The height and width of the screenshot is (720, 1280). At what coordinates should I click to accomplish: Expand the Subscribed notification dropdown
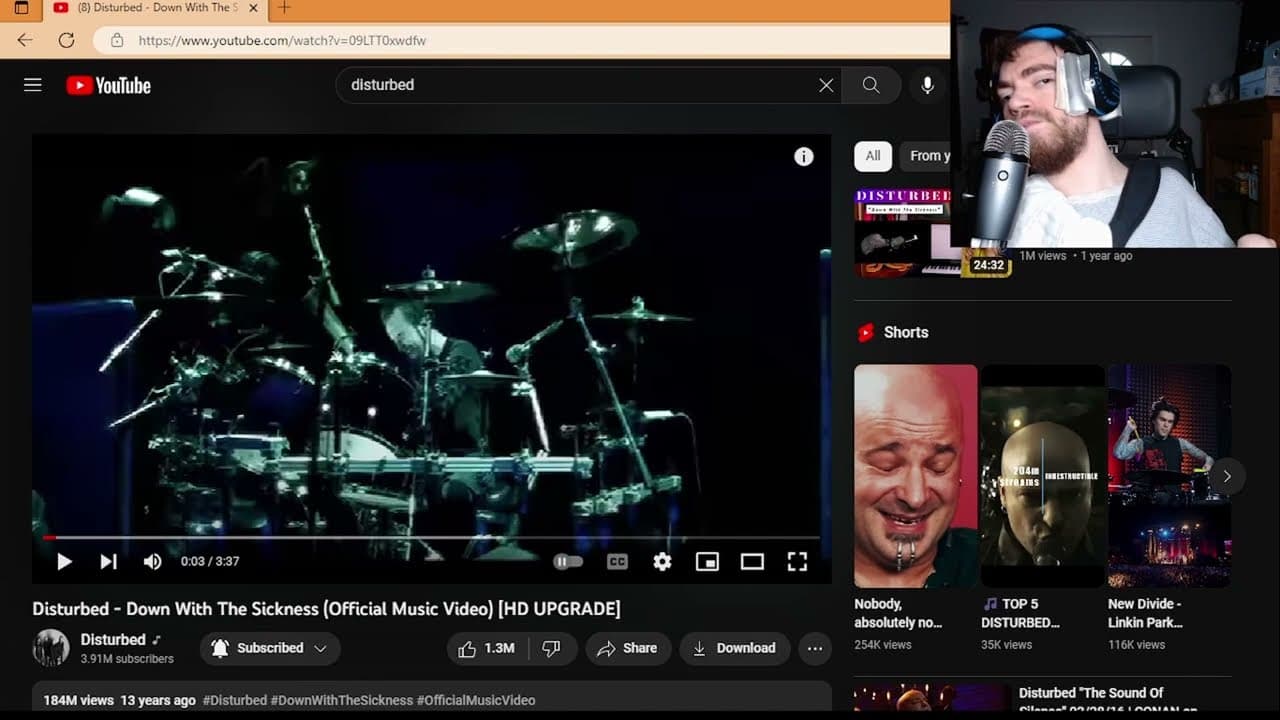click(270, 648)
